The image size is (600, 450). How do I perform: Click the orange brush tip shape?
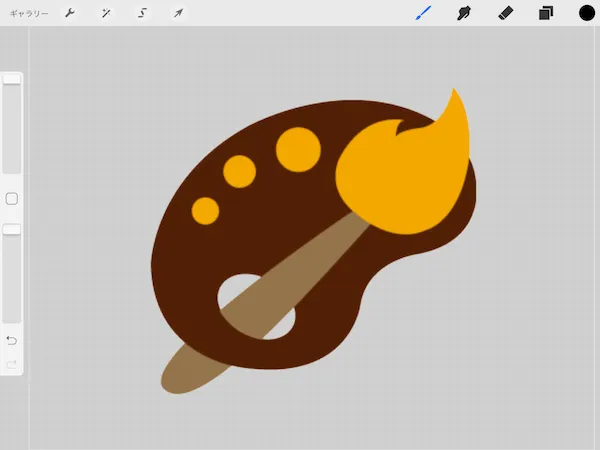(403, 172)
